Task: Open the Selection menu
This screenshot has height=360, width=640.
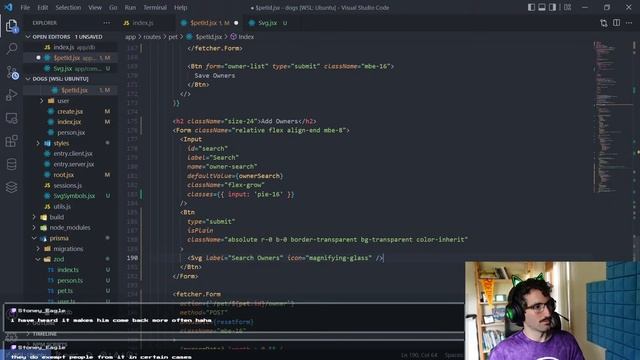Action: (x=68, y=7)
